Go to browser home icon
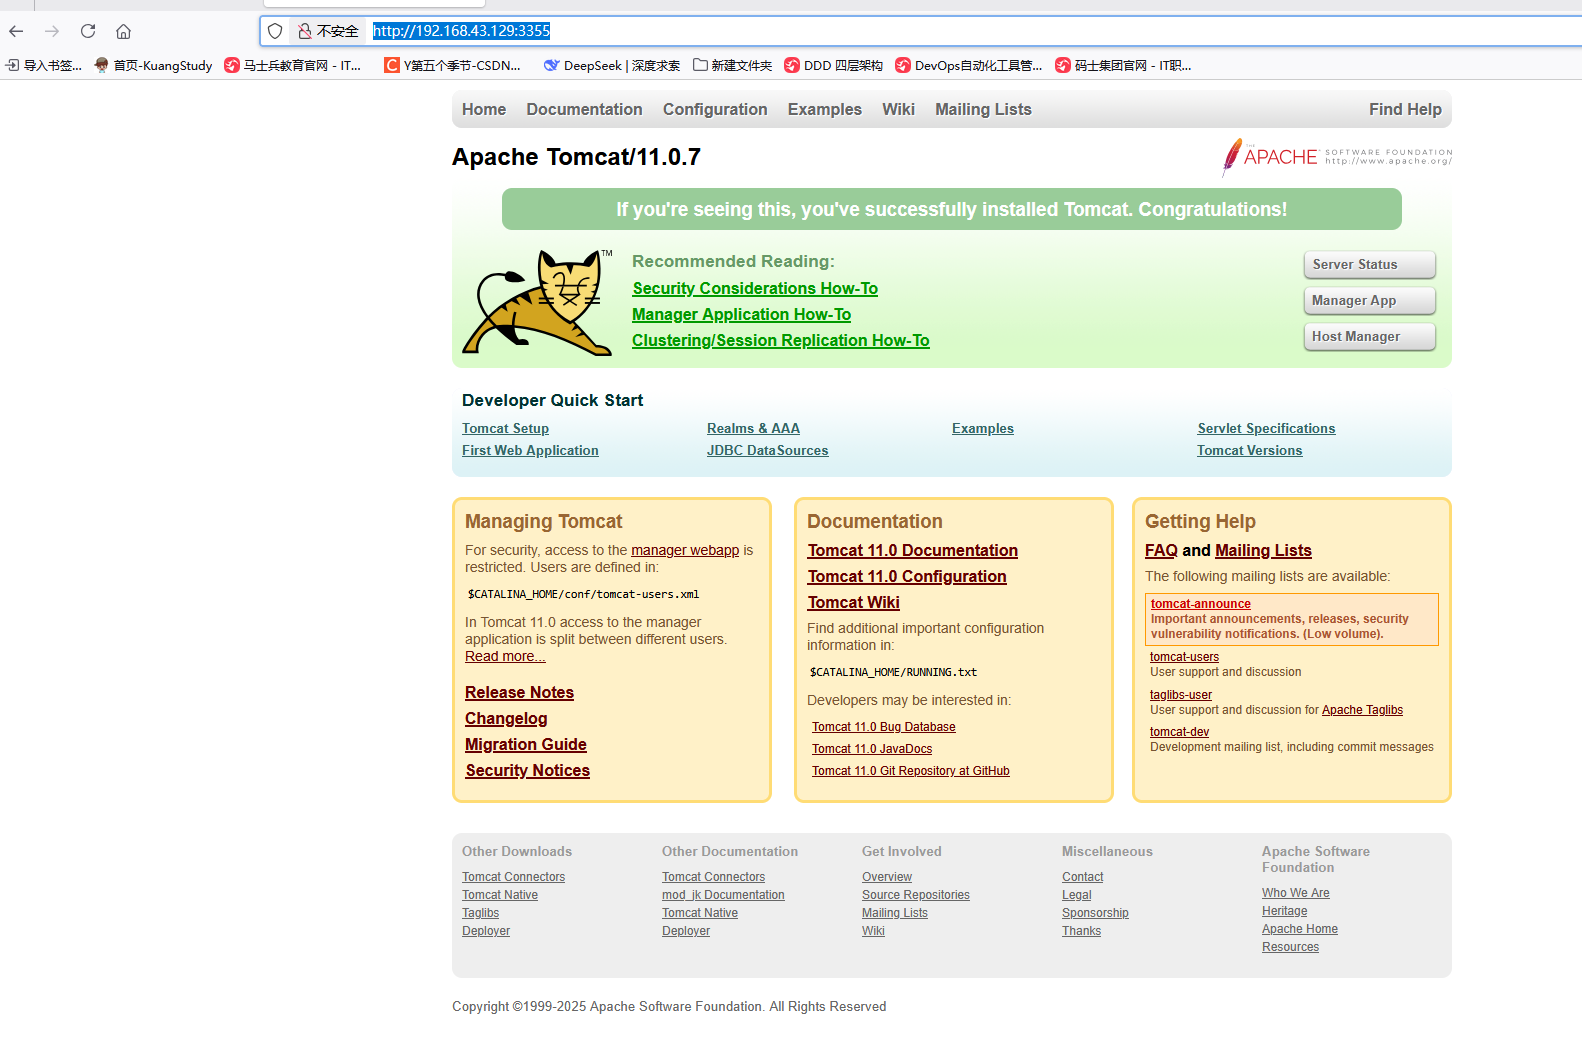This screenshot has height=1047, width=1582. click(123, 31)
